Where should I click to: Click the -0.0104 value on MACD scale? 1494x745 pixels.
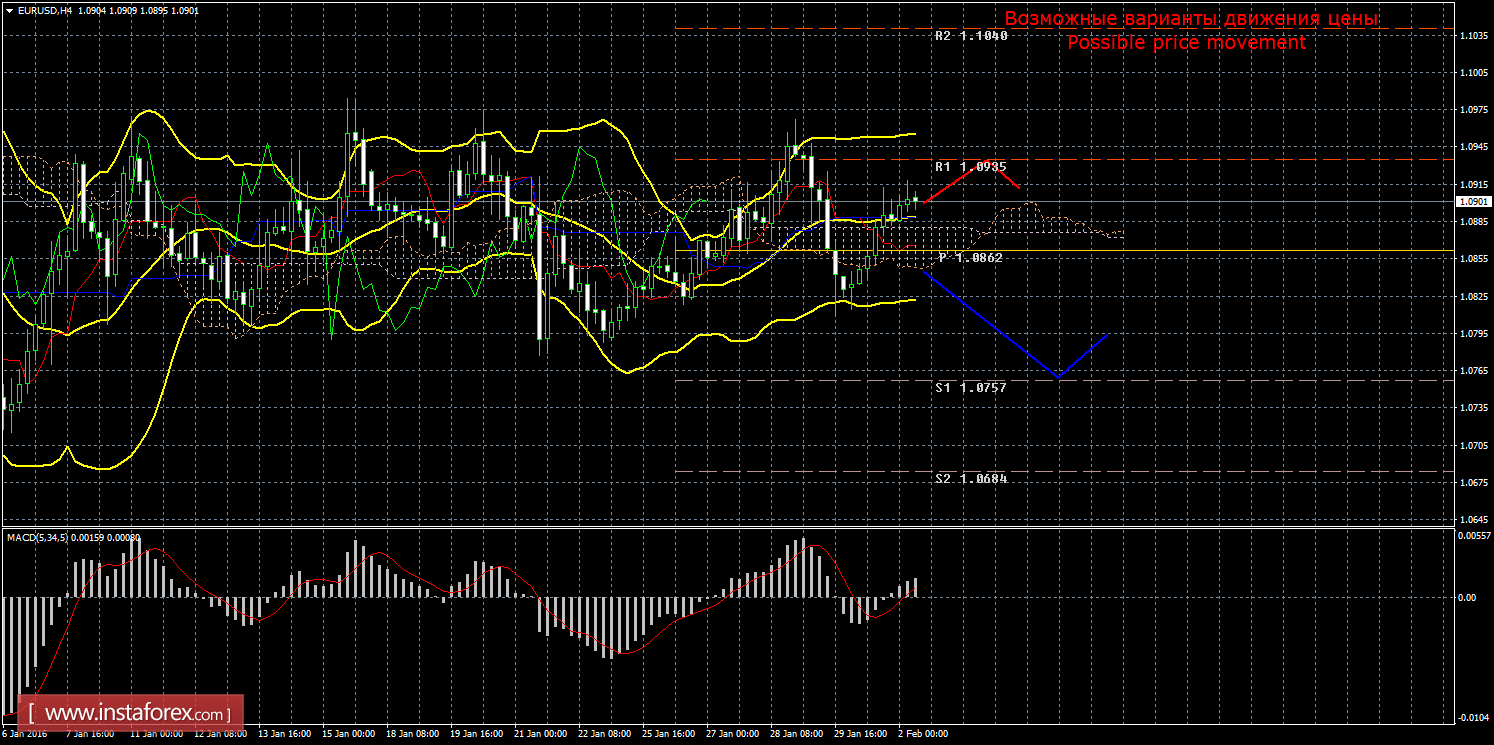(x=1473, y=718)
